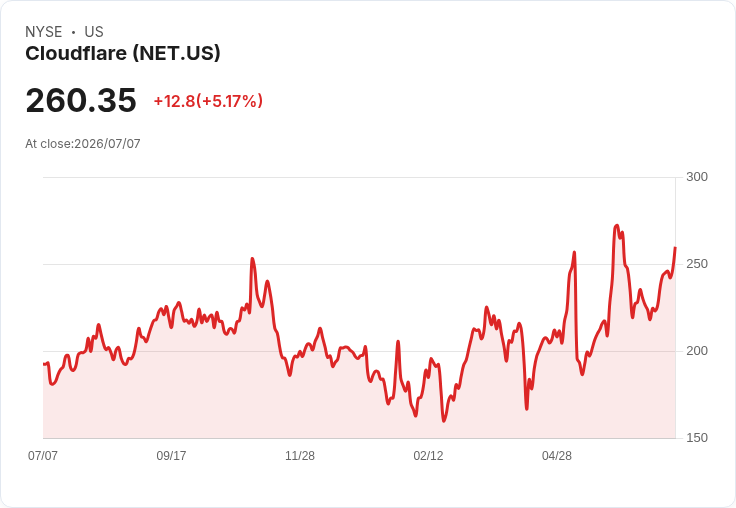The image size is (736, 508).
Task: Click the Cloudflare (NET.US) title
Action: point(123,54)
